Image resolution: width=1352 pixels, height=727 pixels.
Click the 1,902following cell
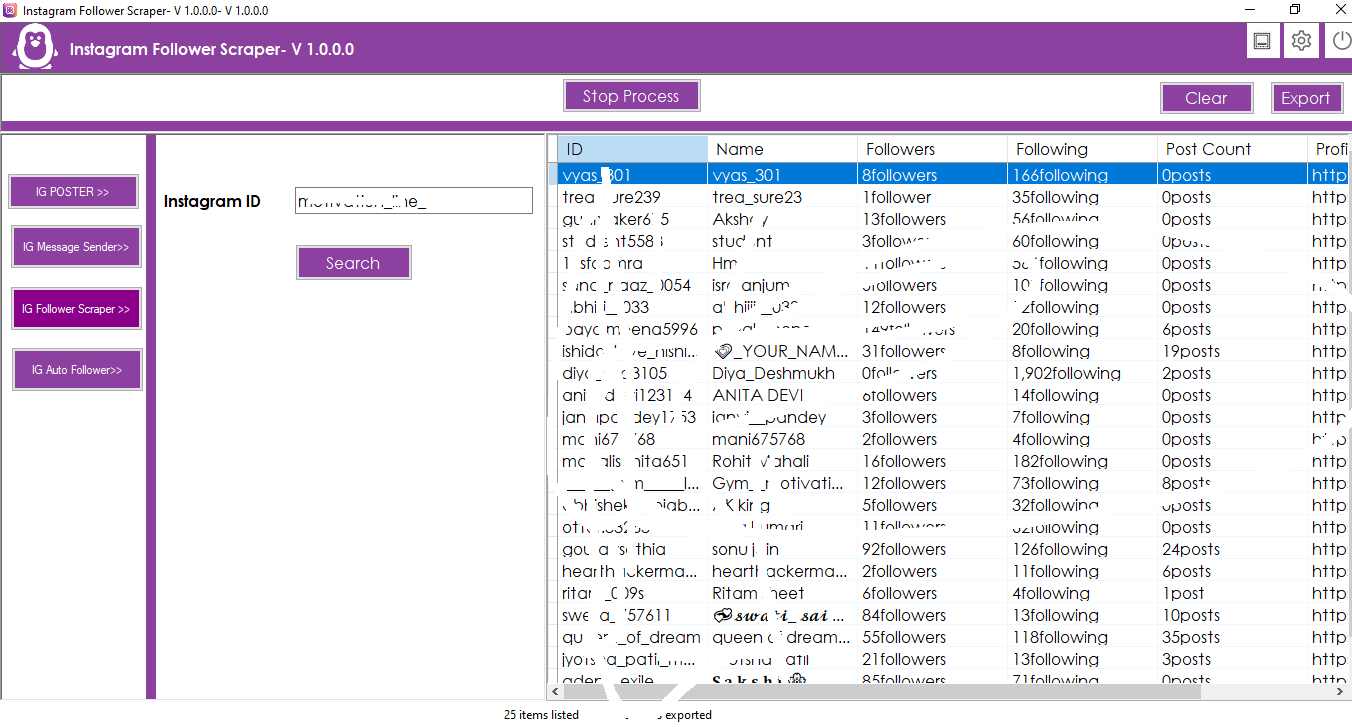point(1082,373)
